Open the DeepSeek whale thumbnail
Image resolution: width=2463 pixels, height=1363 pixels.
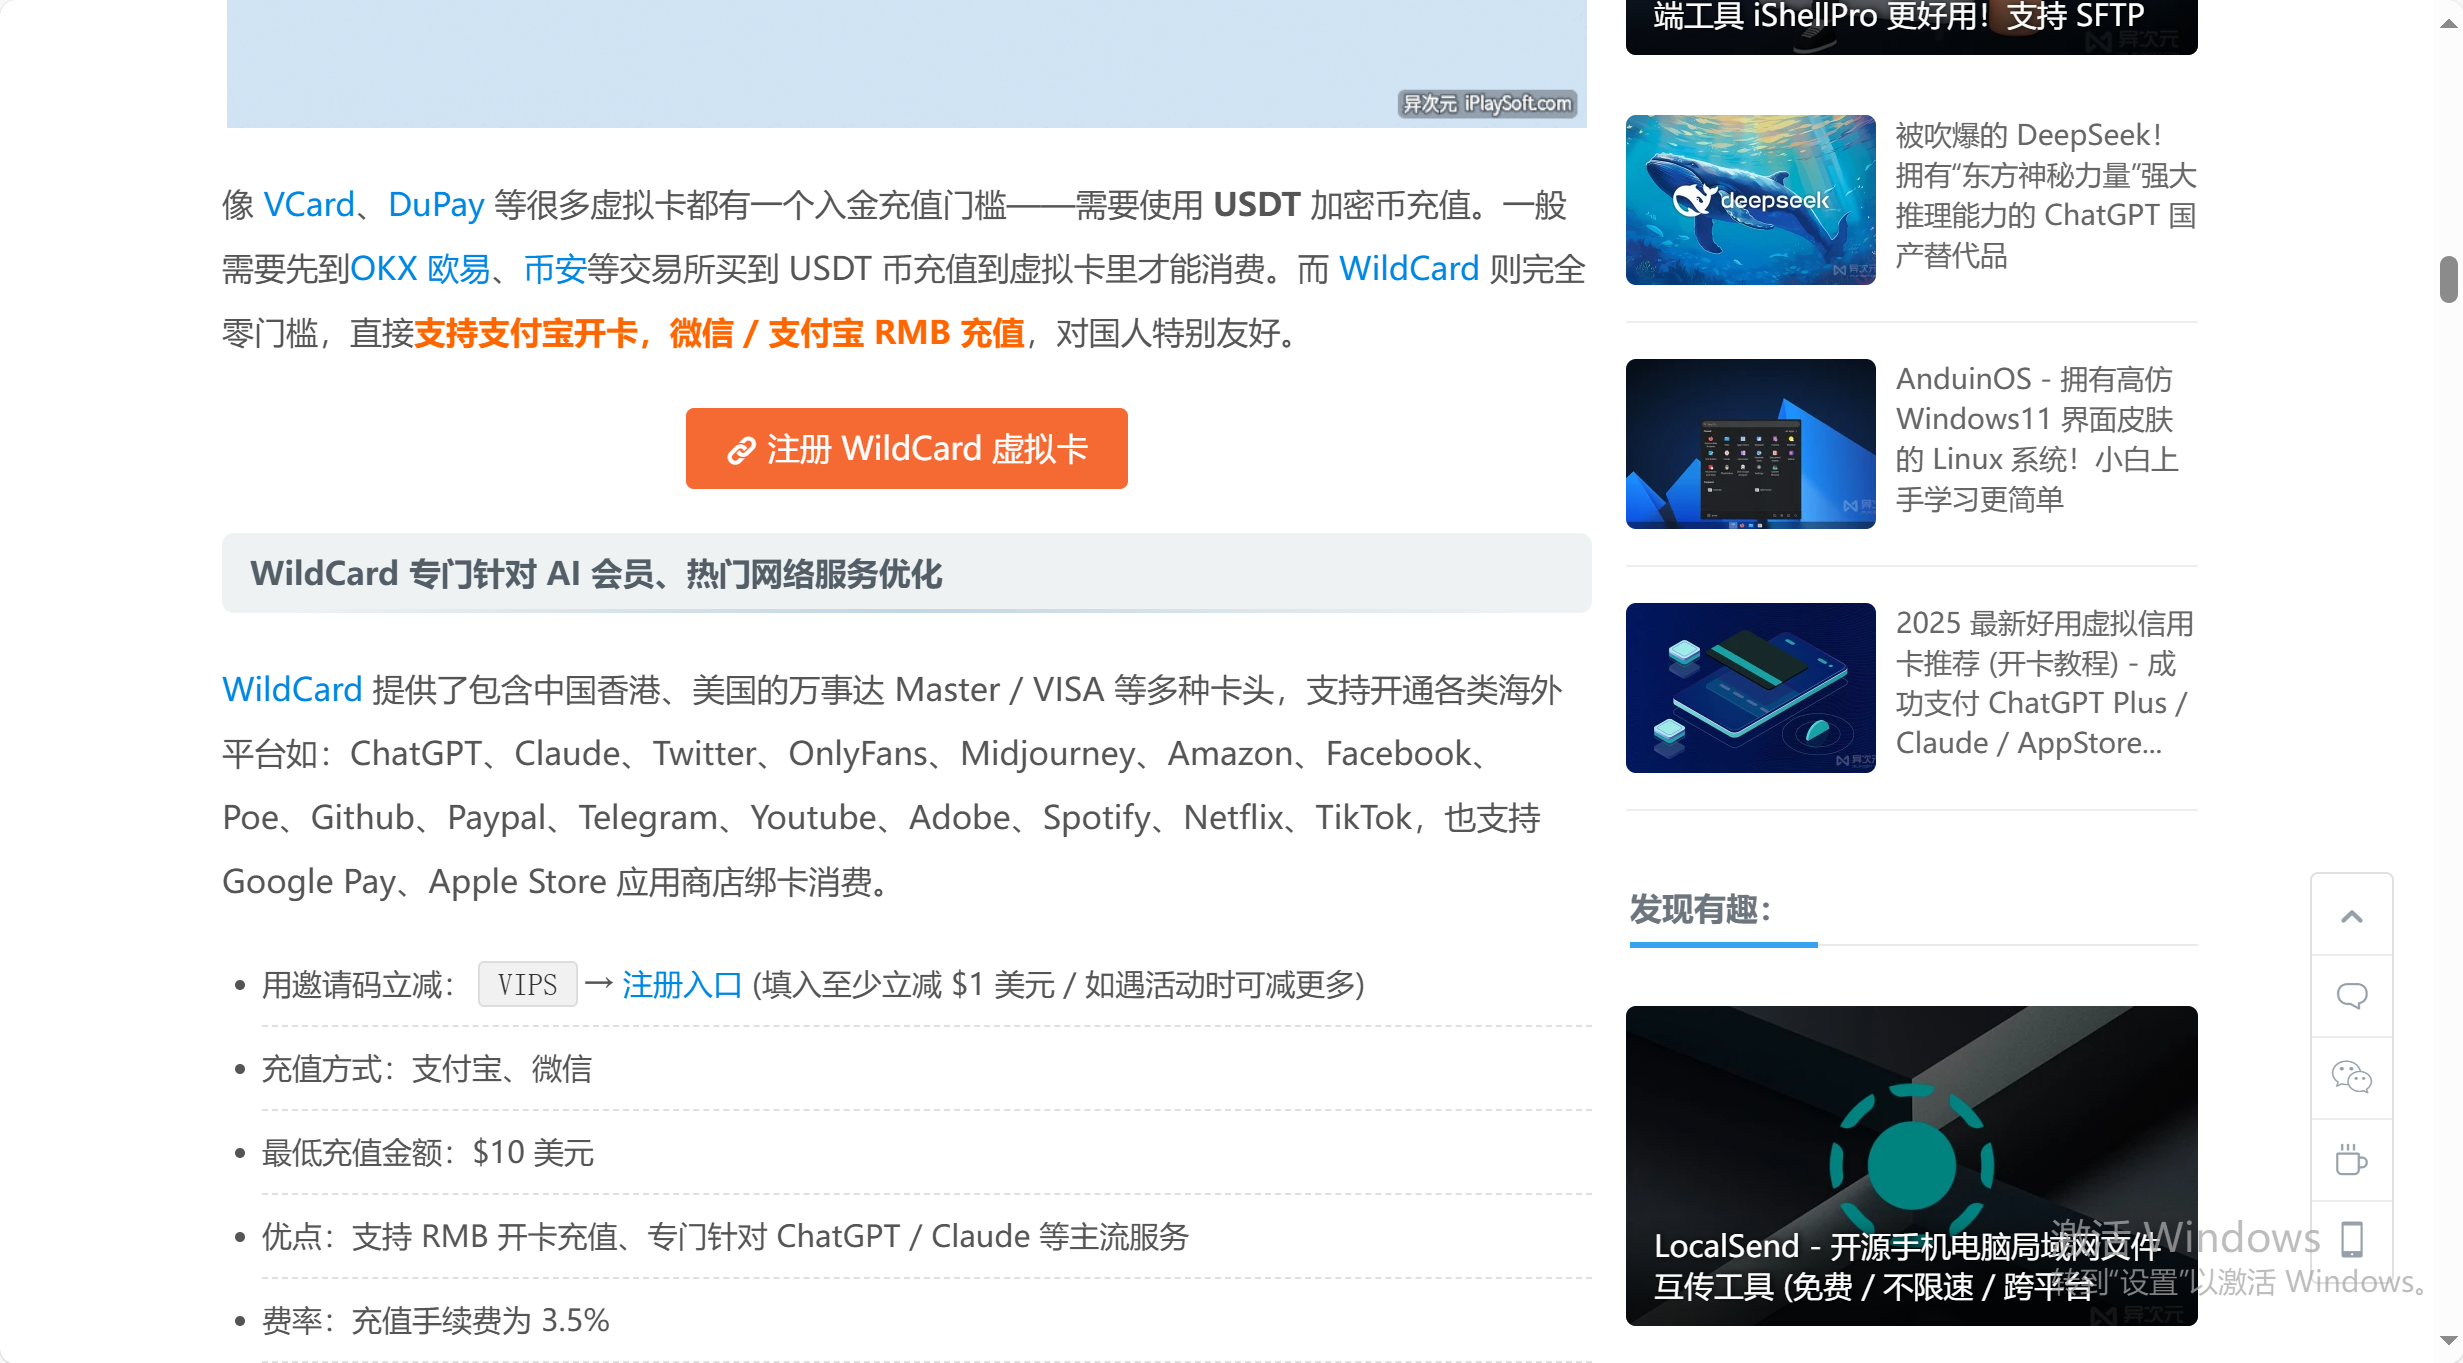pos(1750,200)
